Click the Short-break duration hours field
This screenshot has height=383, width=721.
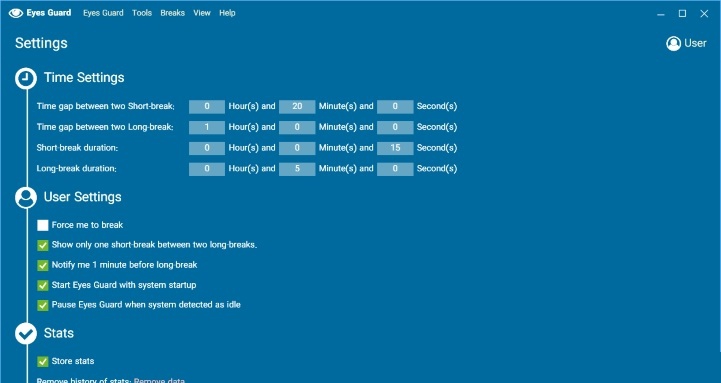pos(207,148)
